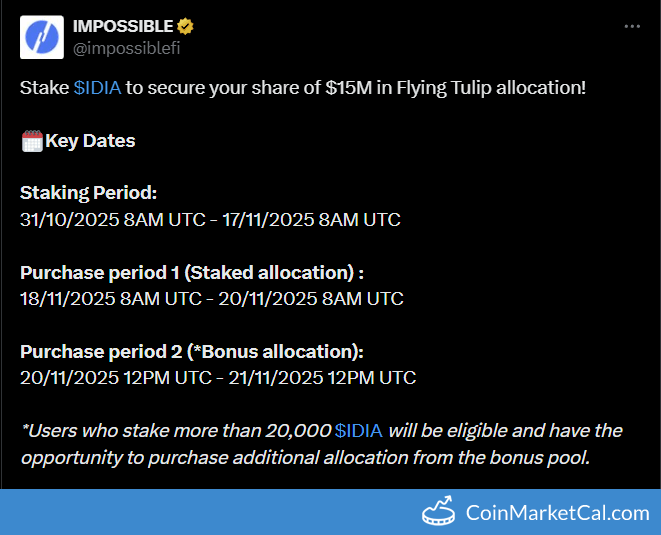661x535 pixels.
Task: Select the Staking Period heading
Action: tap(88, 193)
